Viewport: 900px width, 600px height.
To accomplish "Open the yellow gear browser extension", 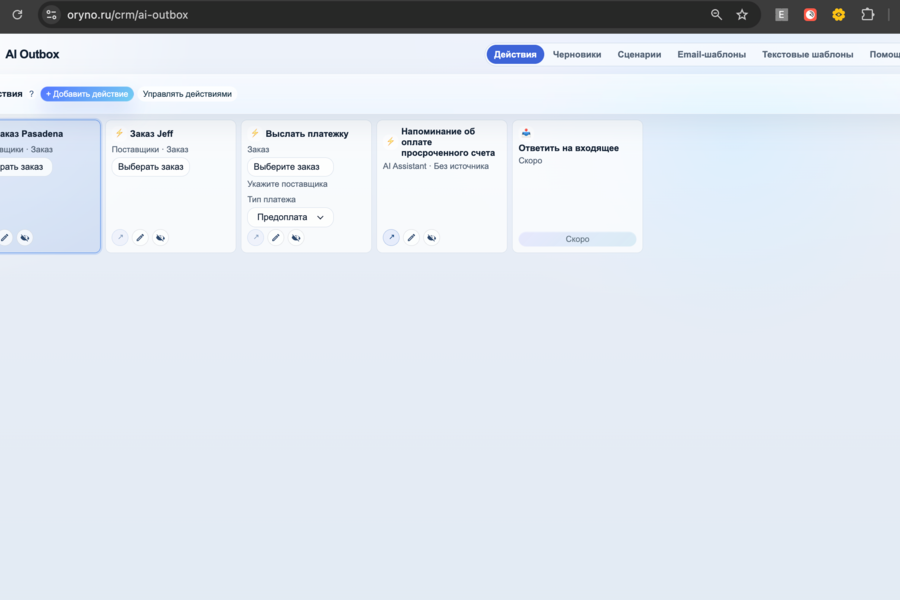I will coord(839,14).
